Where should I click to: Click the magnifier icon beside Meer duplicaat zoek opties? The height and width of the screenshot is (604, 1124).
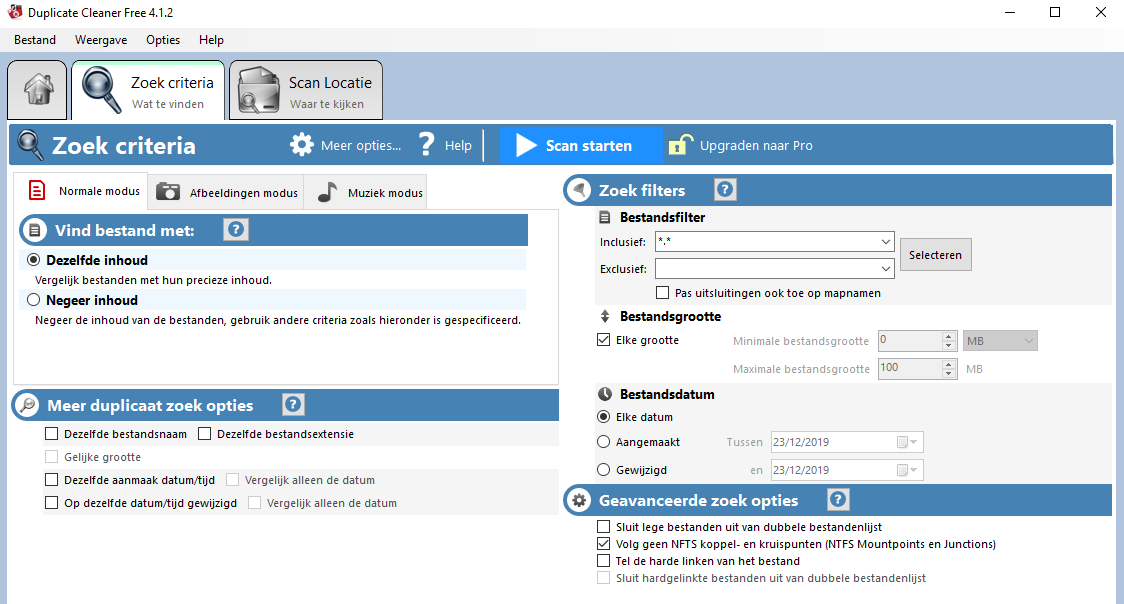click(x=27, y=405)
